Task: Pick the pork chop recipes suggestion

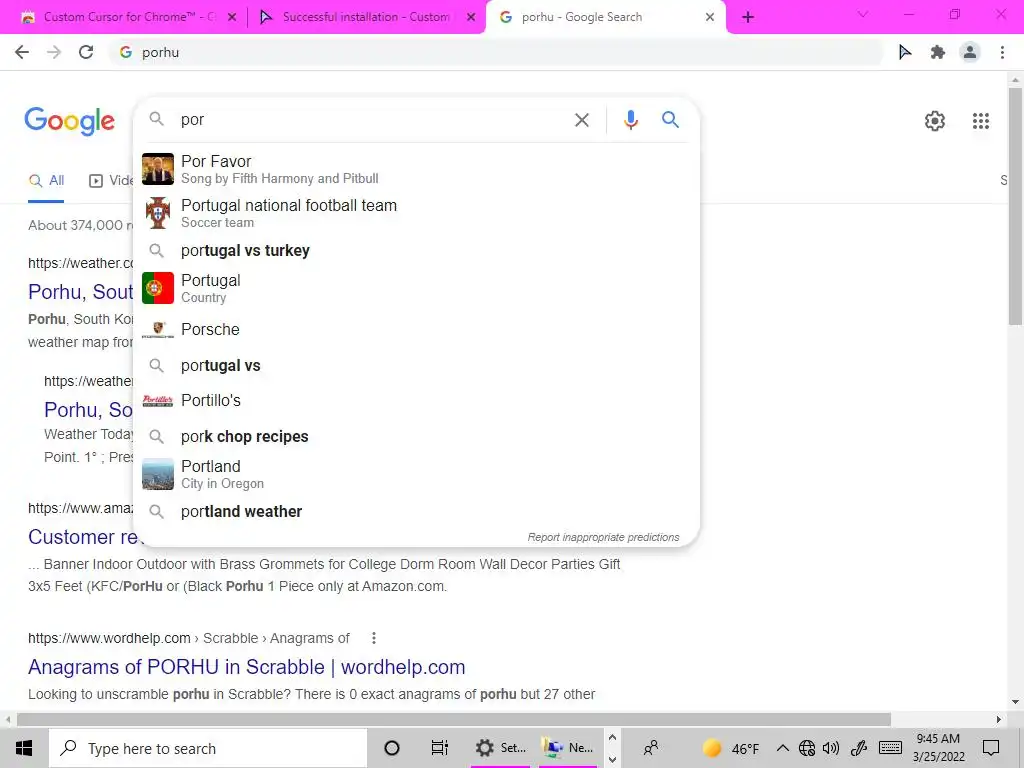Action: click(x=416, y=436)
